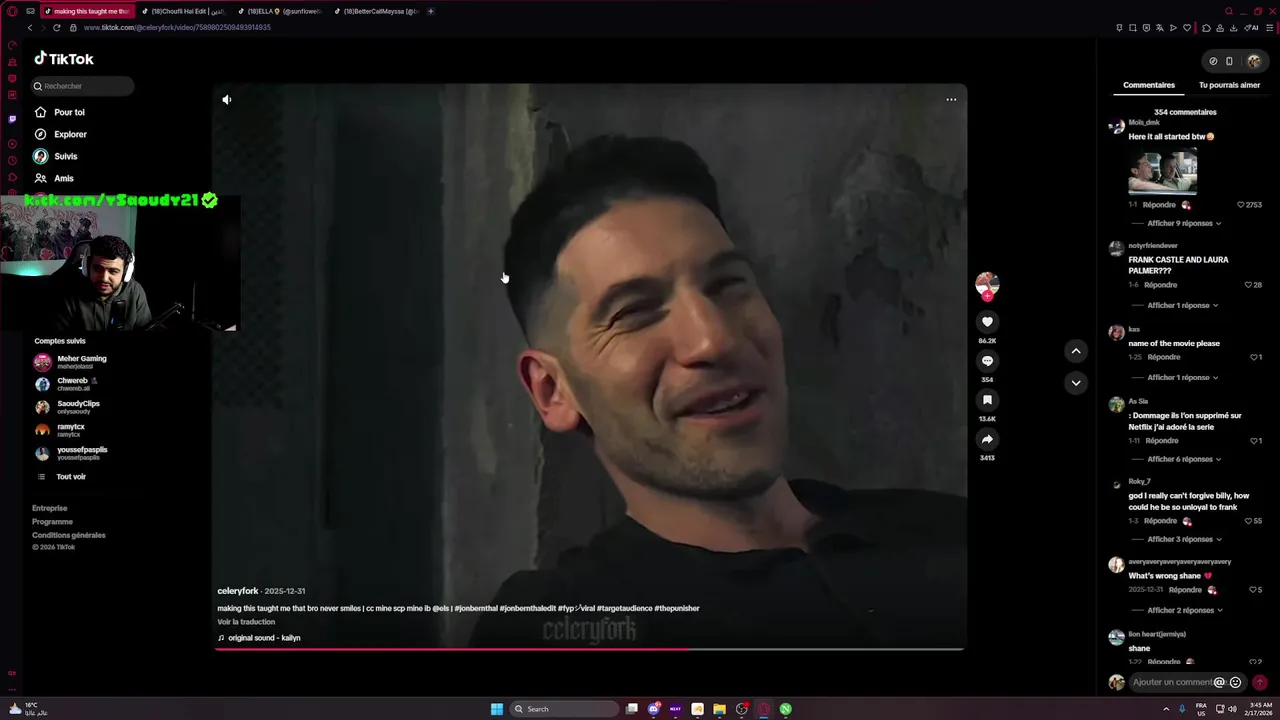This screenshot has height=720, width=1280.
Task: Expand the Entreprise footer section
Action: click(x=50, y=508)
